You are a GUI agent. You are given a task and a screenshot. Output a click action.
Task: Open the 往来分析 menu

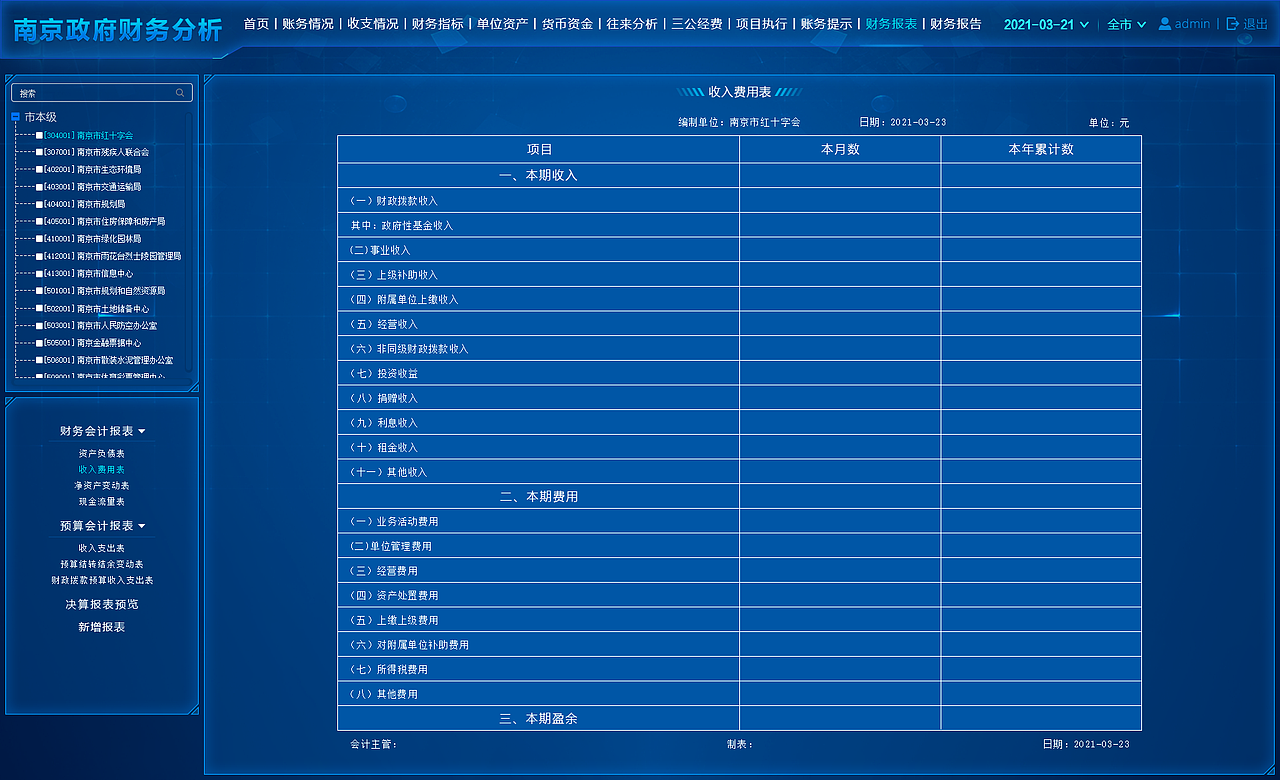coord(632,23)
